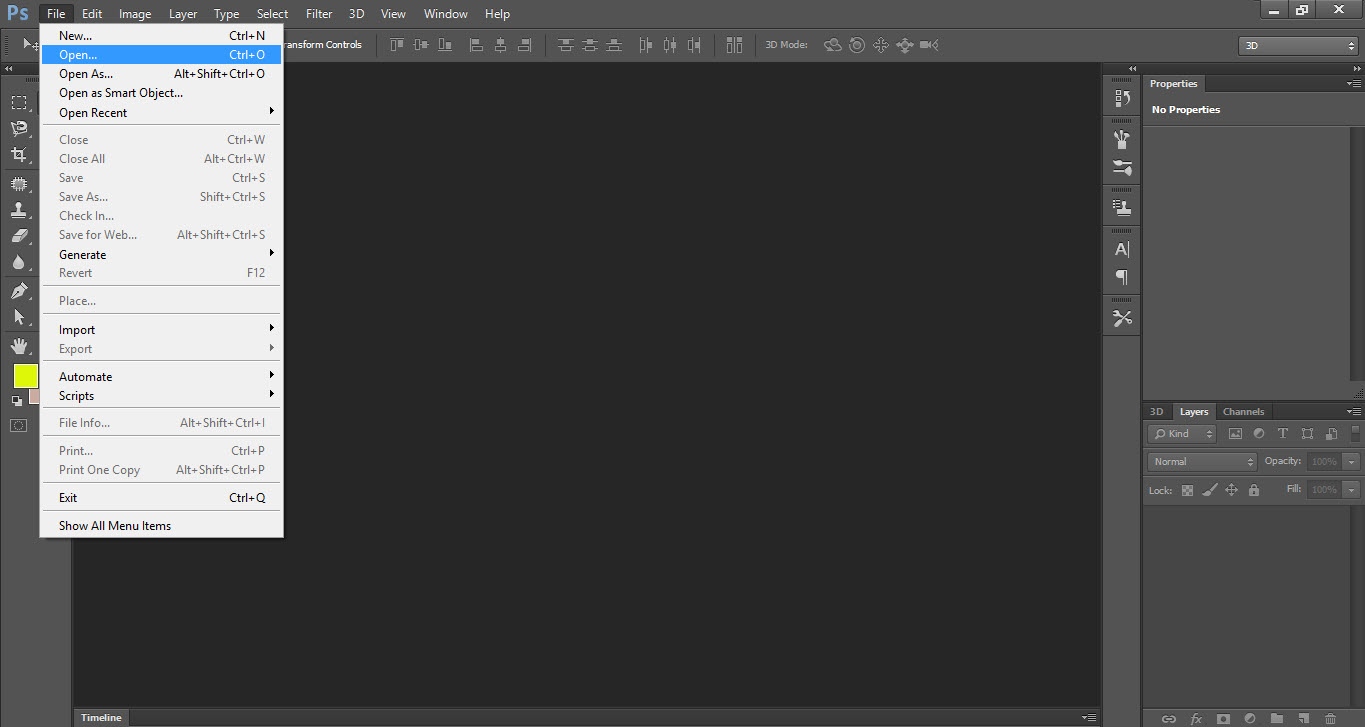
Task: Toggle the smart objects filter icon
Action: click(1331, 434)
